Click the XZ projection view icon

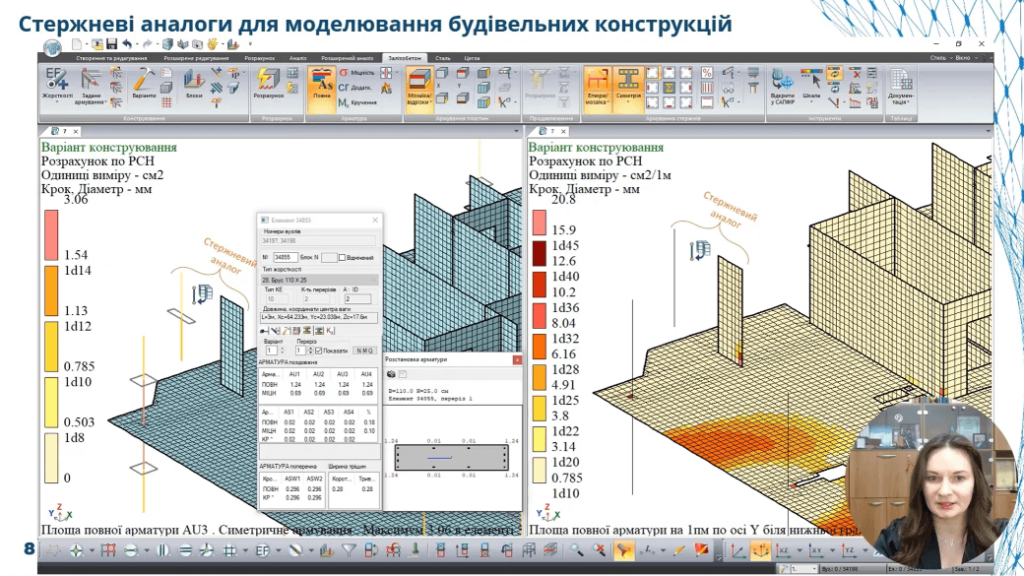coord(783,551)
